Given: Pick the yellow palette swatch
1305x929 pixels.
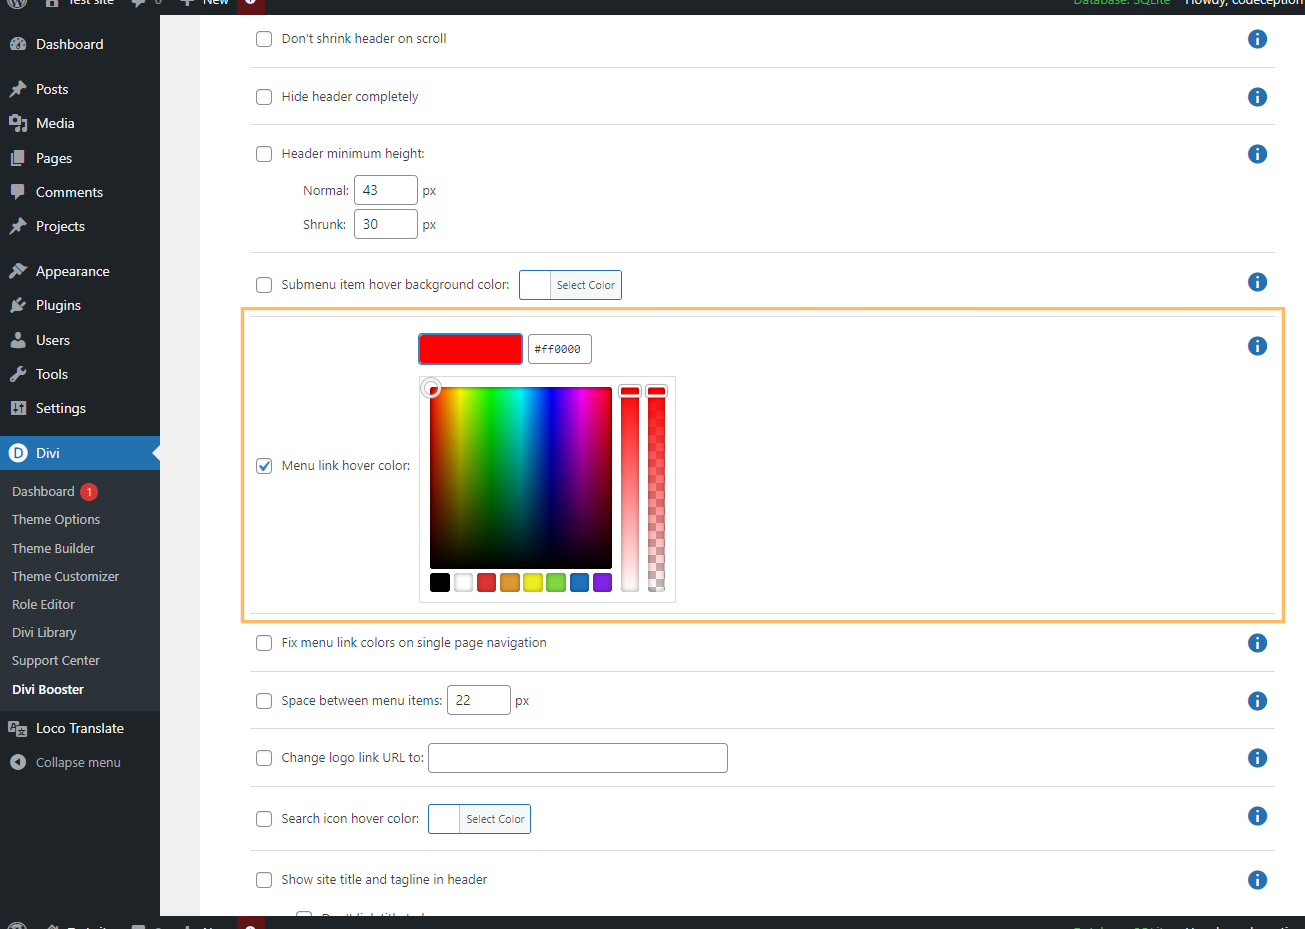Looking at the screenshot, I should click(533, 582).
